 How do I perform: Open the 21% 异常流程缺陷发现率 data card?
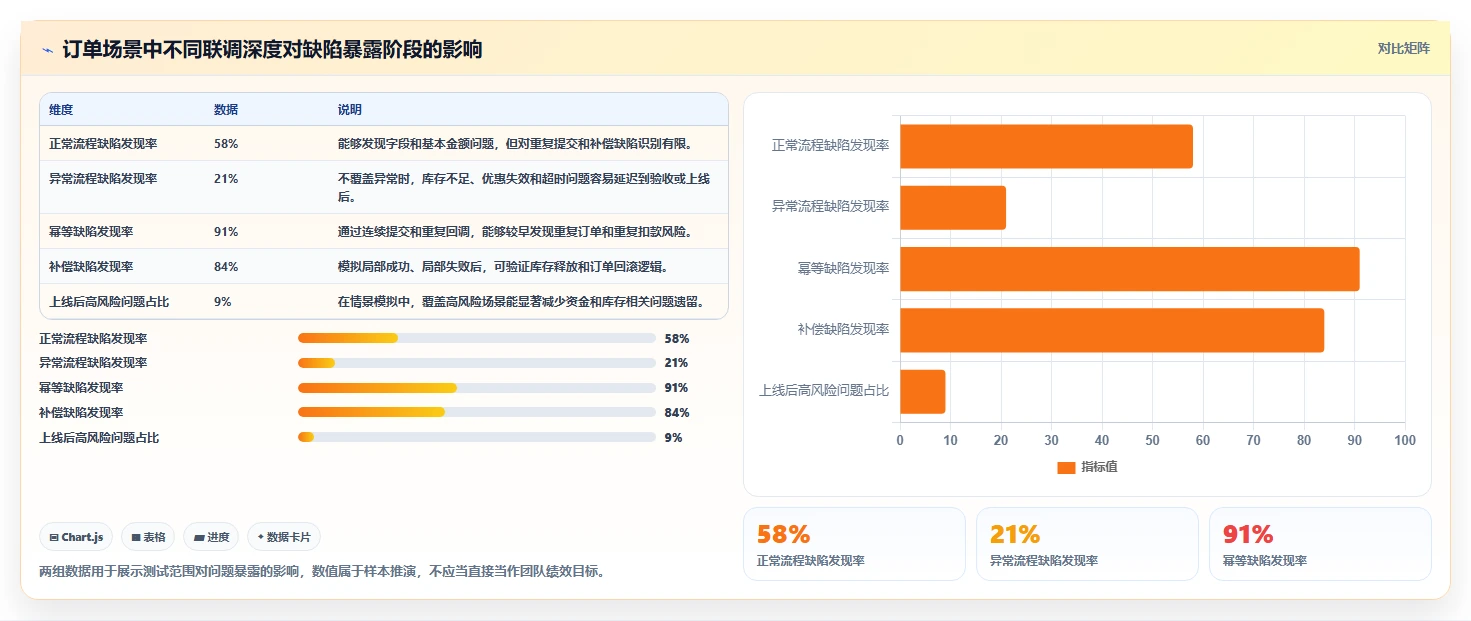click(1087, 544)
